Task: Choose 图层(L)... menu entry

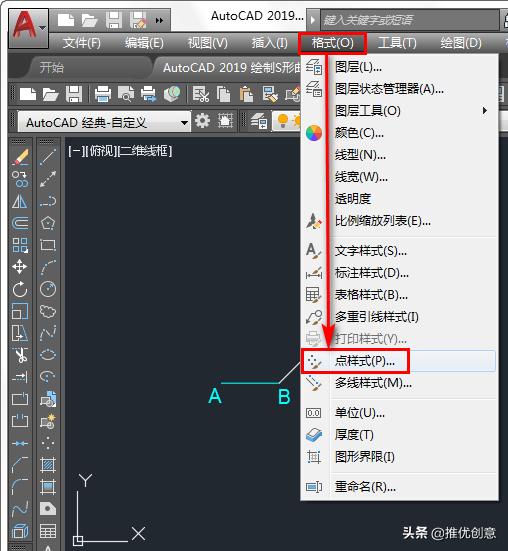Action: [400, 67]
